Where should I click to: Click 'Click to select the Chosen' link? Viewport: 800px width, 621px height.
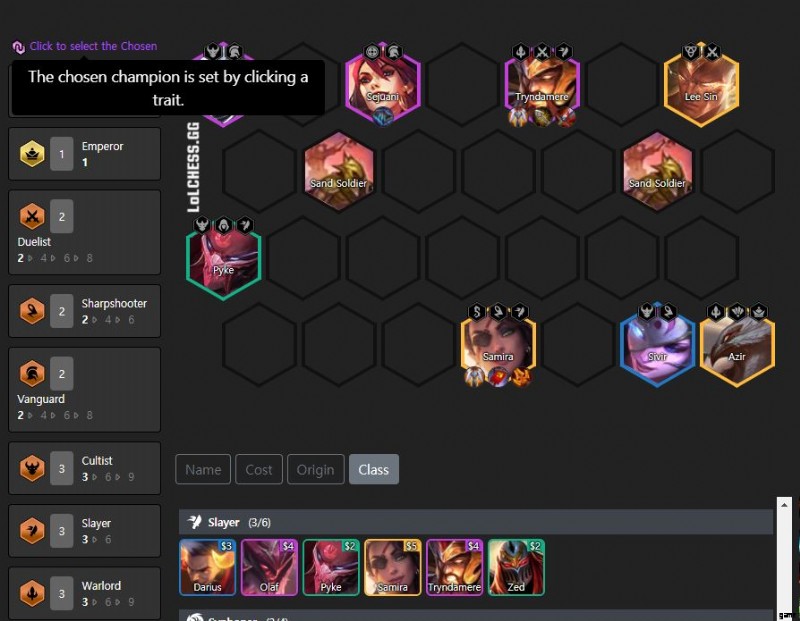coord(93,46)
